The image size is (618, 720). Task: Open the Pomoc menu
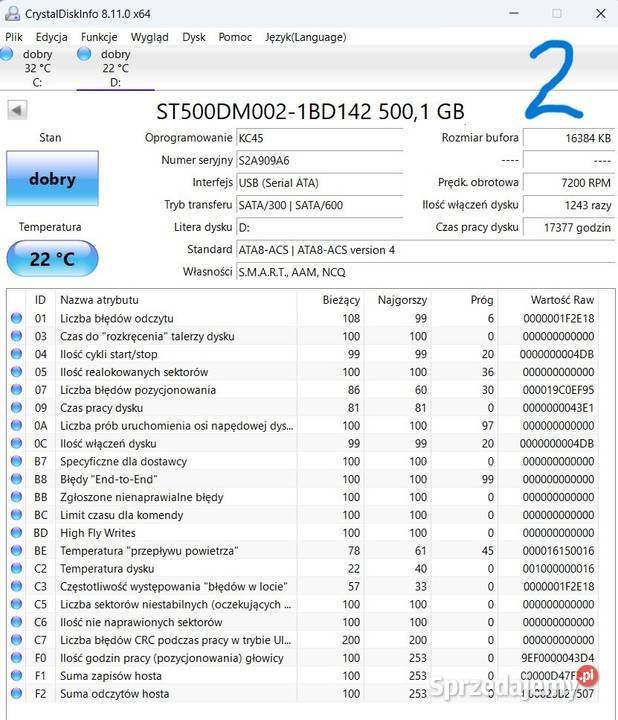[235, 37]
